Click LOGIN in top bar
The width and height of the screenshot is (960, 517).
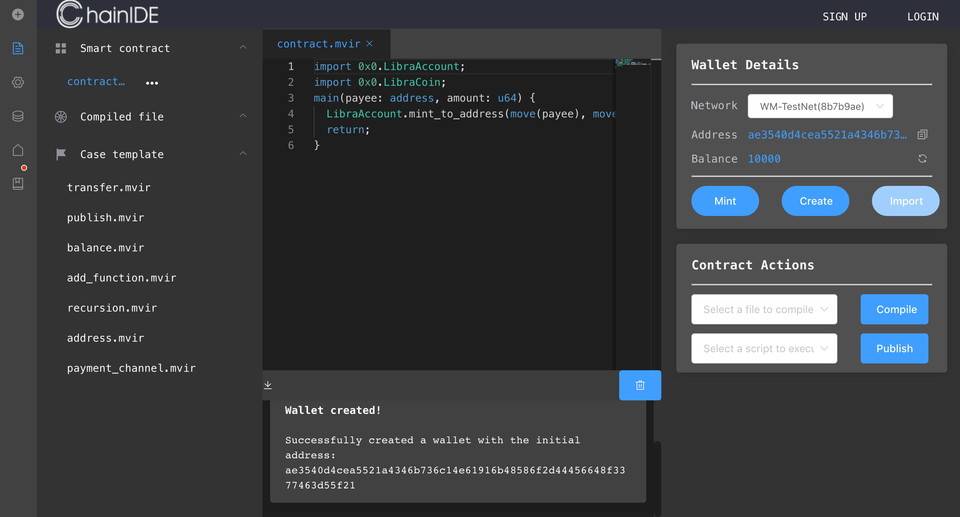pyautogui.click(x=923, y=17)
